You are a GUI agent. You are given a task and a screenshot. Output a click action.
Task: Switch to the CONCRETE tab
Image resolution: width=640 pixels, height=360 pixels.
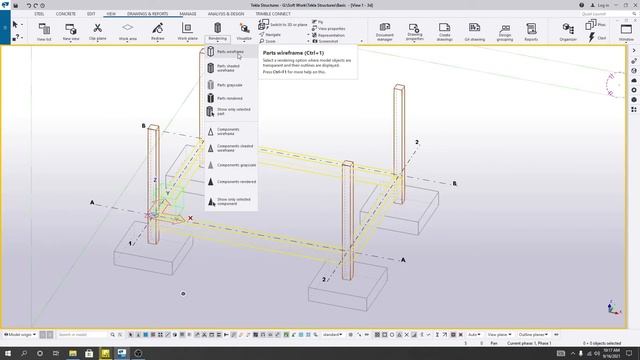click(66, 14)
